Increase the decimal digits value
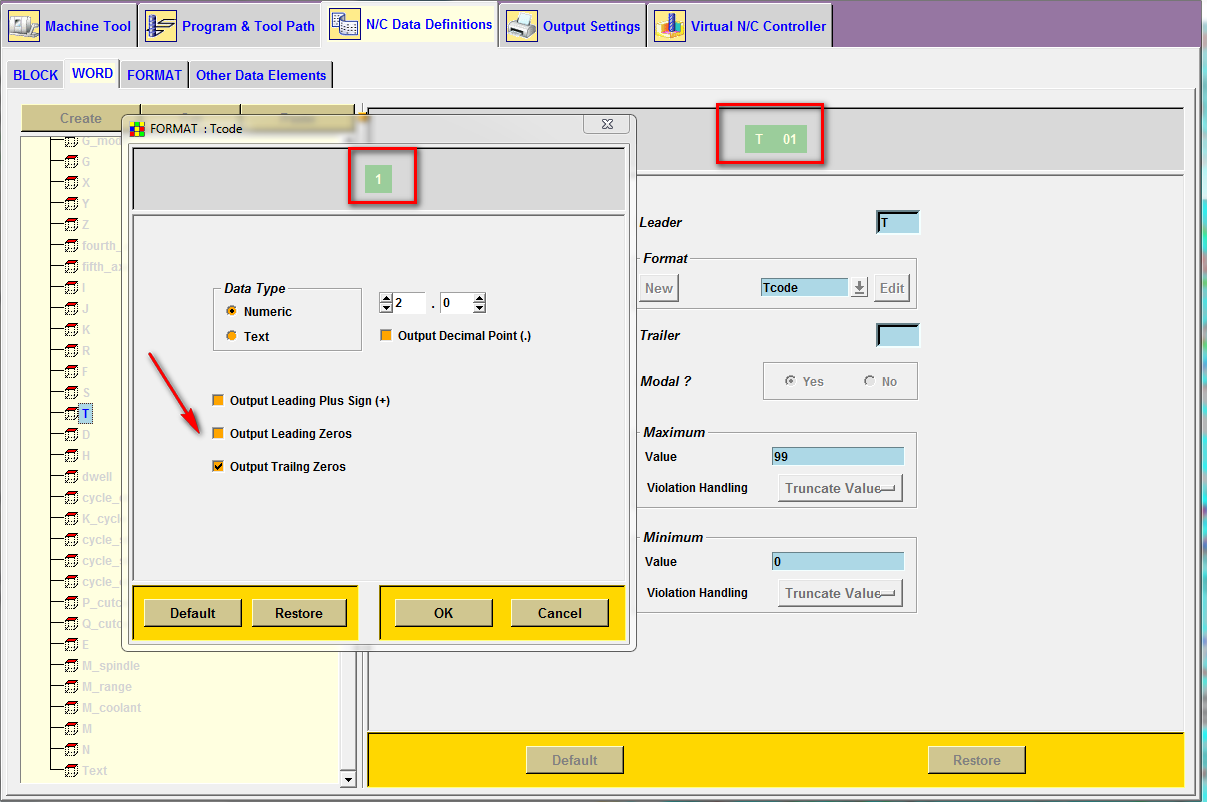Screen dimensions: 1207x802 (x=479, y=298)
